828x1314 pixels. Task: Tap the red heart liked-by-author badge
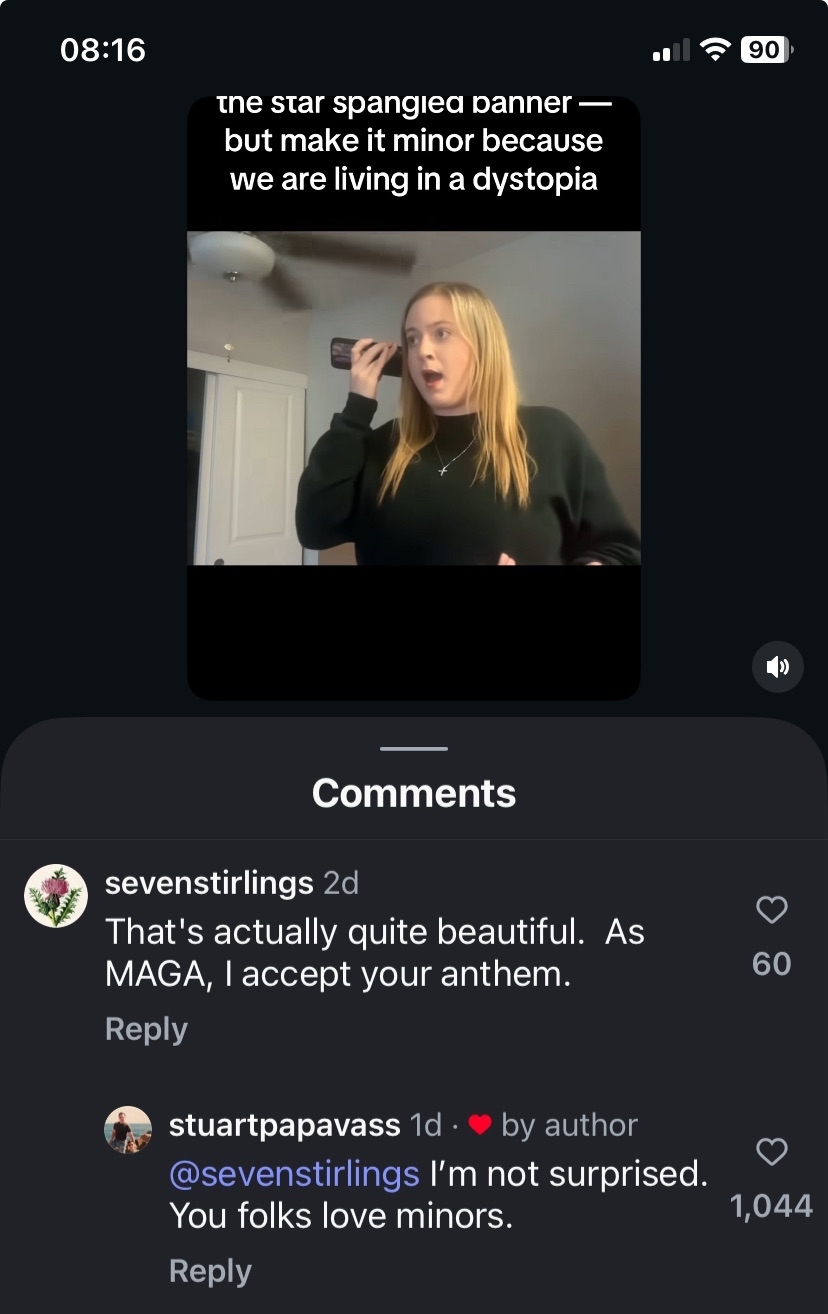click(480, 1125)
